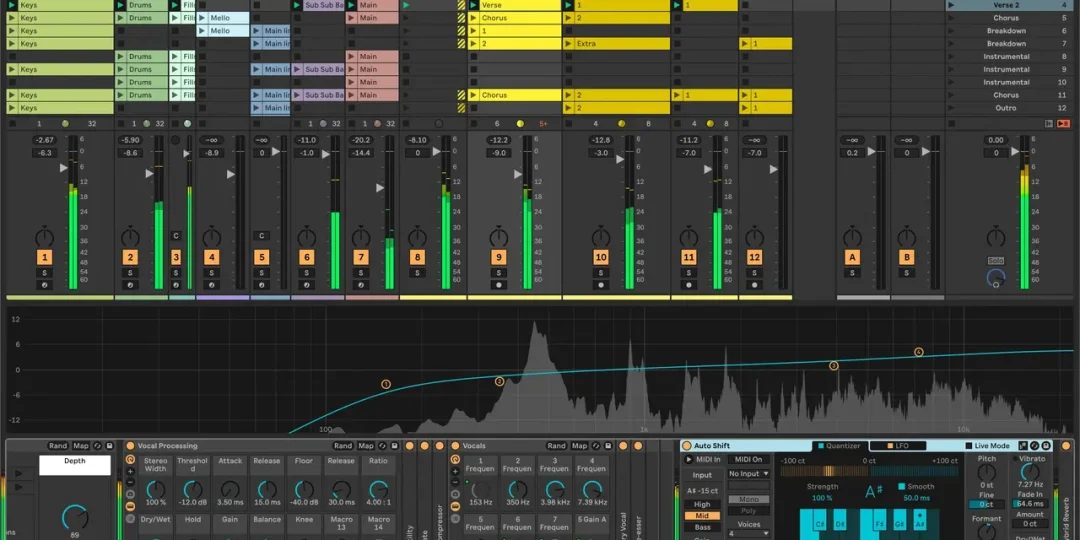
Task: Click the hot-swap icon on Auto Shift
Action: (1035, 446)
